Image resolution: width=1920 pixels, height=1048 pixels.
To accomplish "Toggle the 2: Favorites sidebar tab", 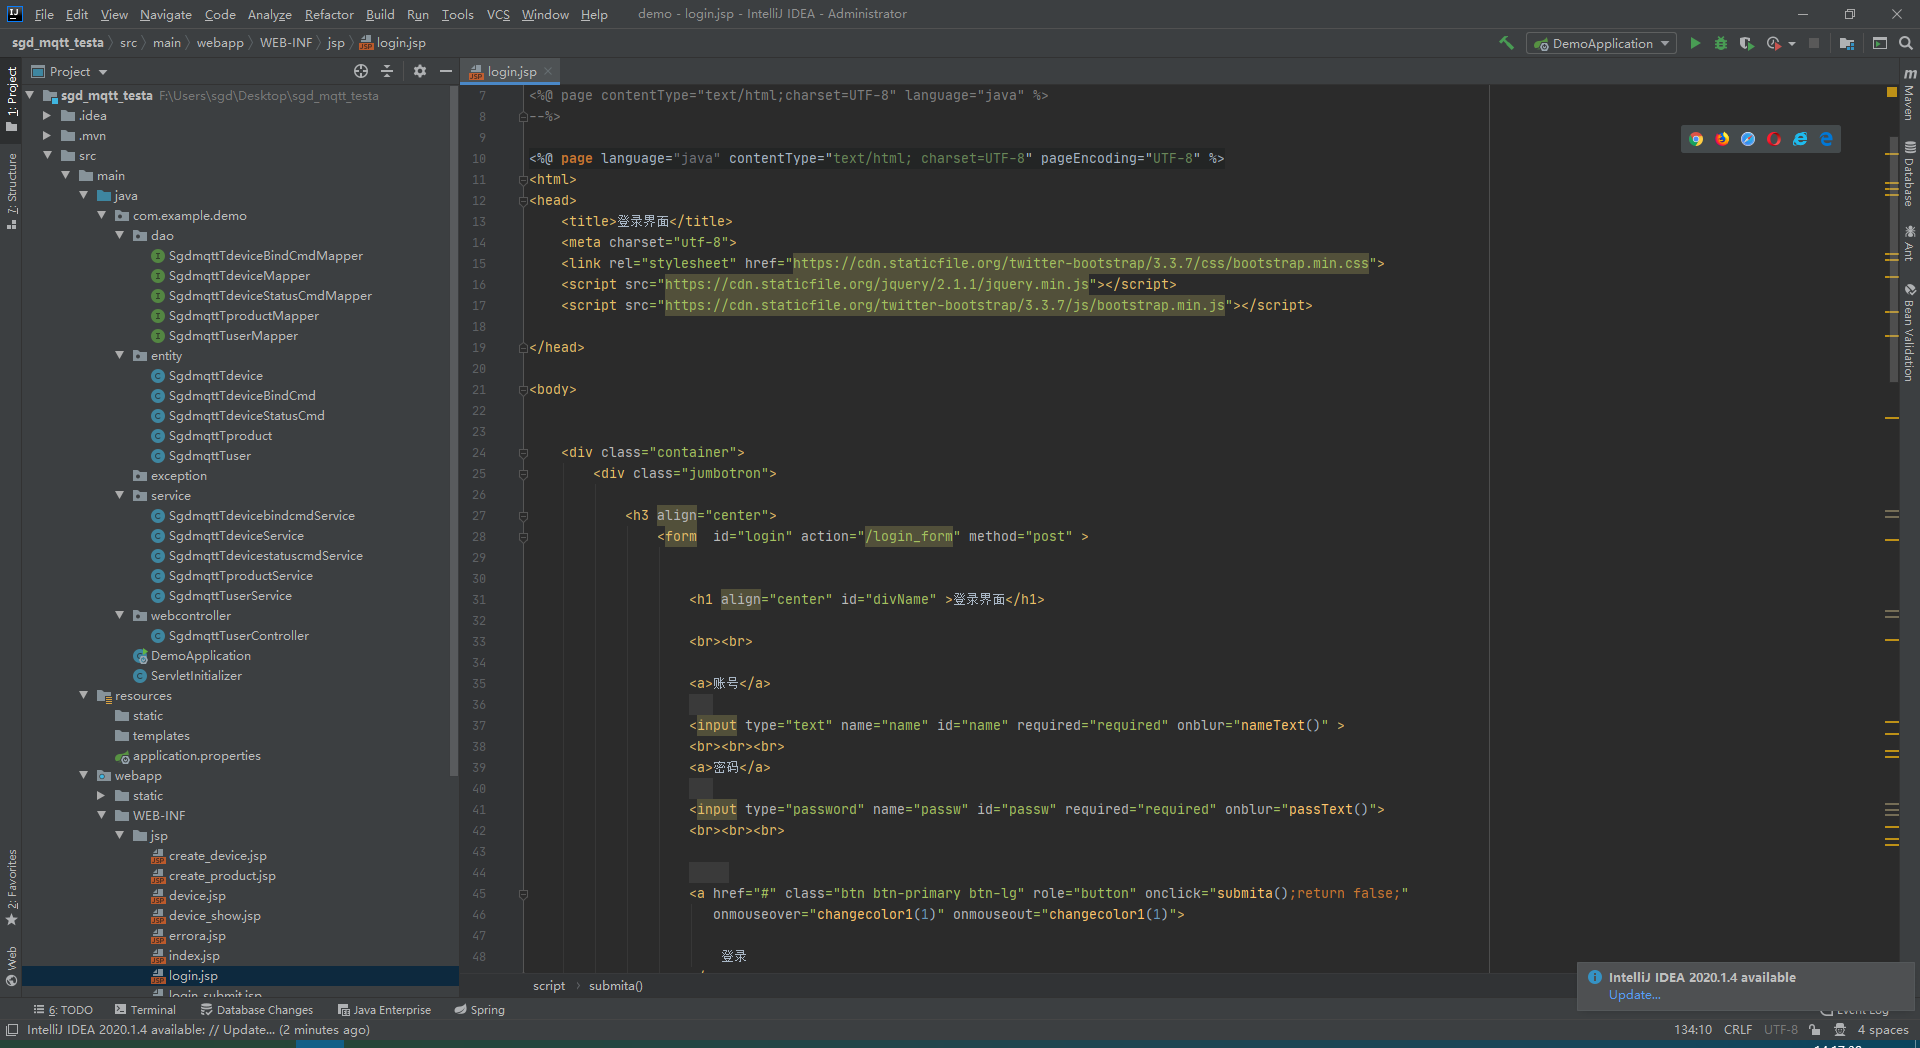I will (11, 888).
